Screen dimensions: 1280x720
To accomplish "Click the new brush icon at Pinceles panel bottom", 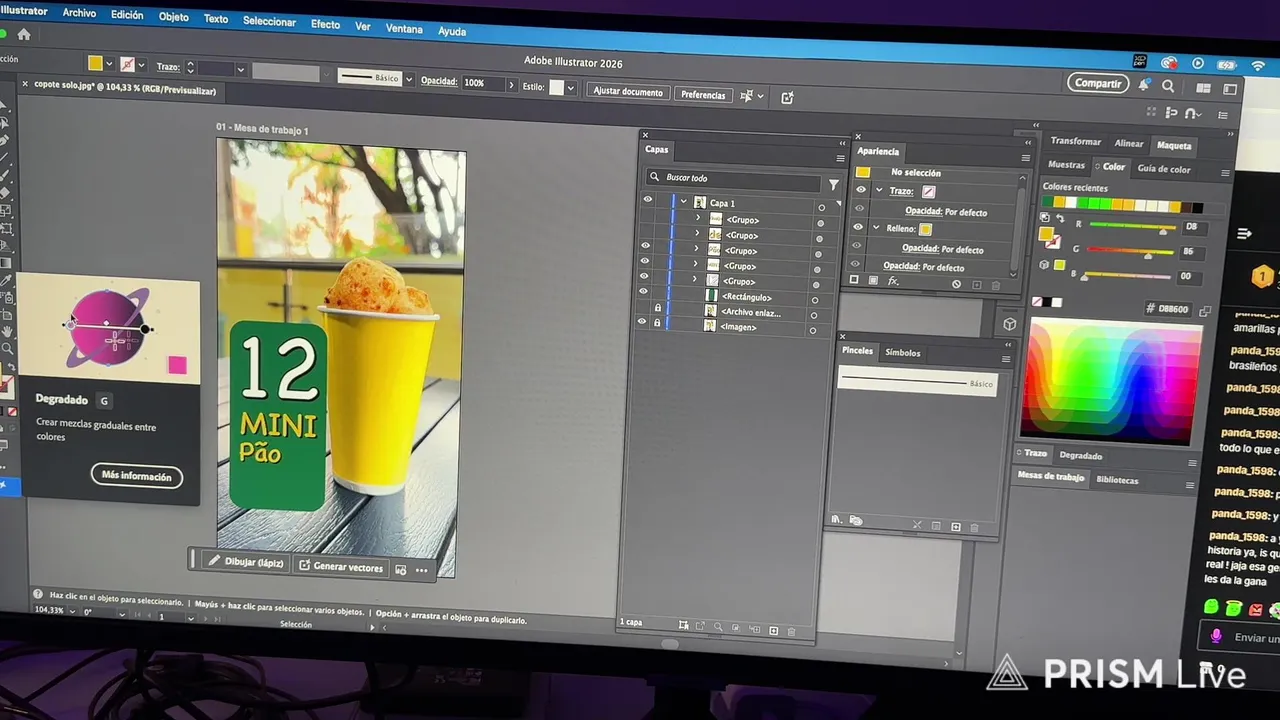I will click(x=955, y=527).
